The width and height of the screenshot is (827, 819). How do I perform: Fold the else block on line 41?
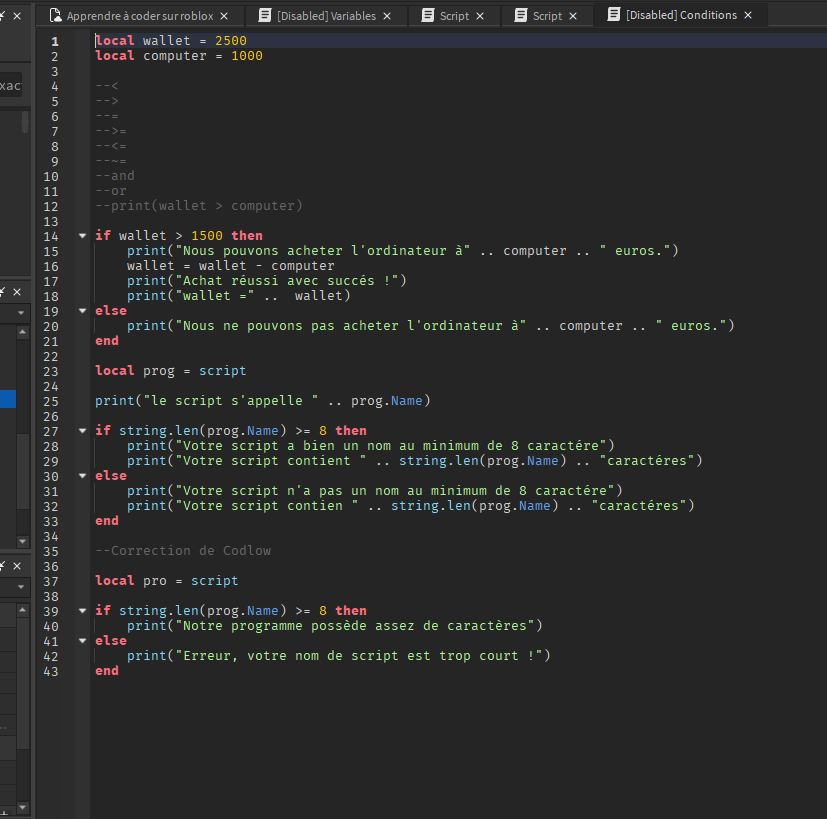(82, 641)
